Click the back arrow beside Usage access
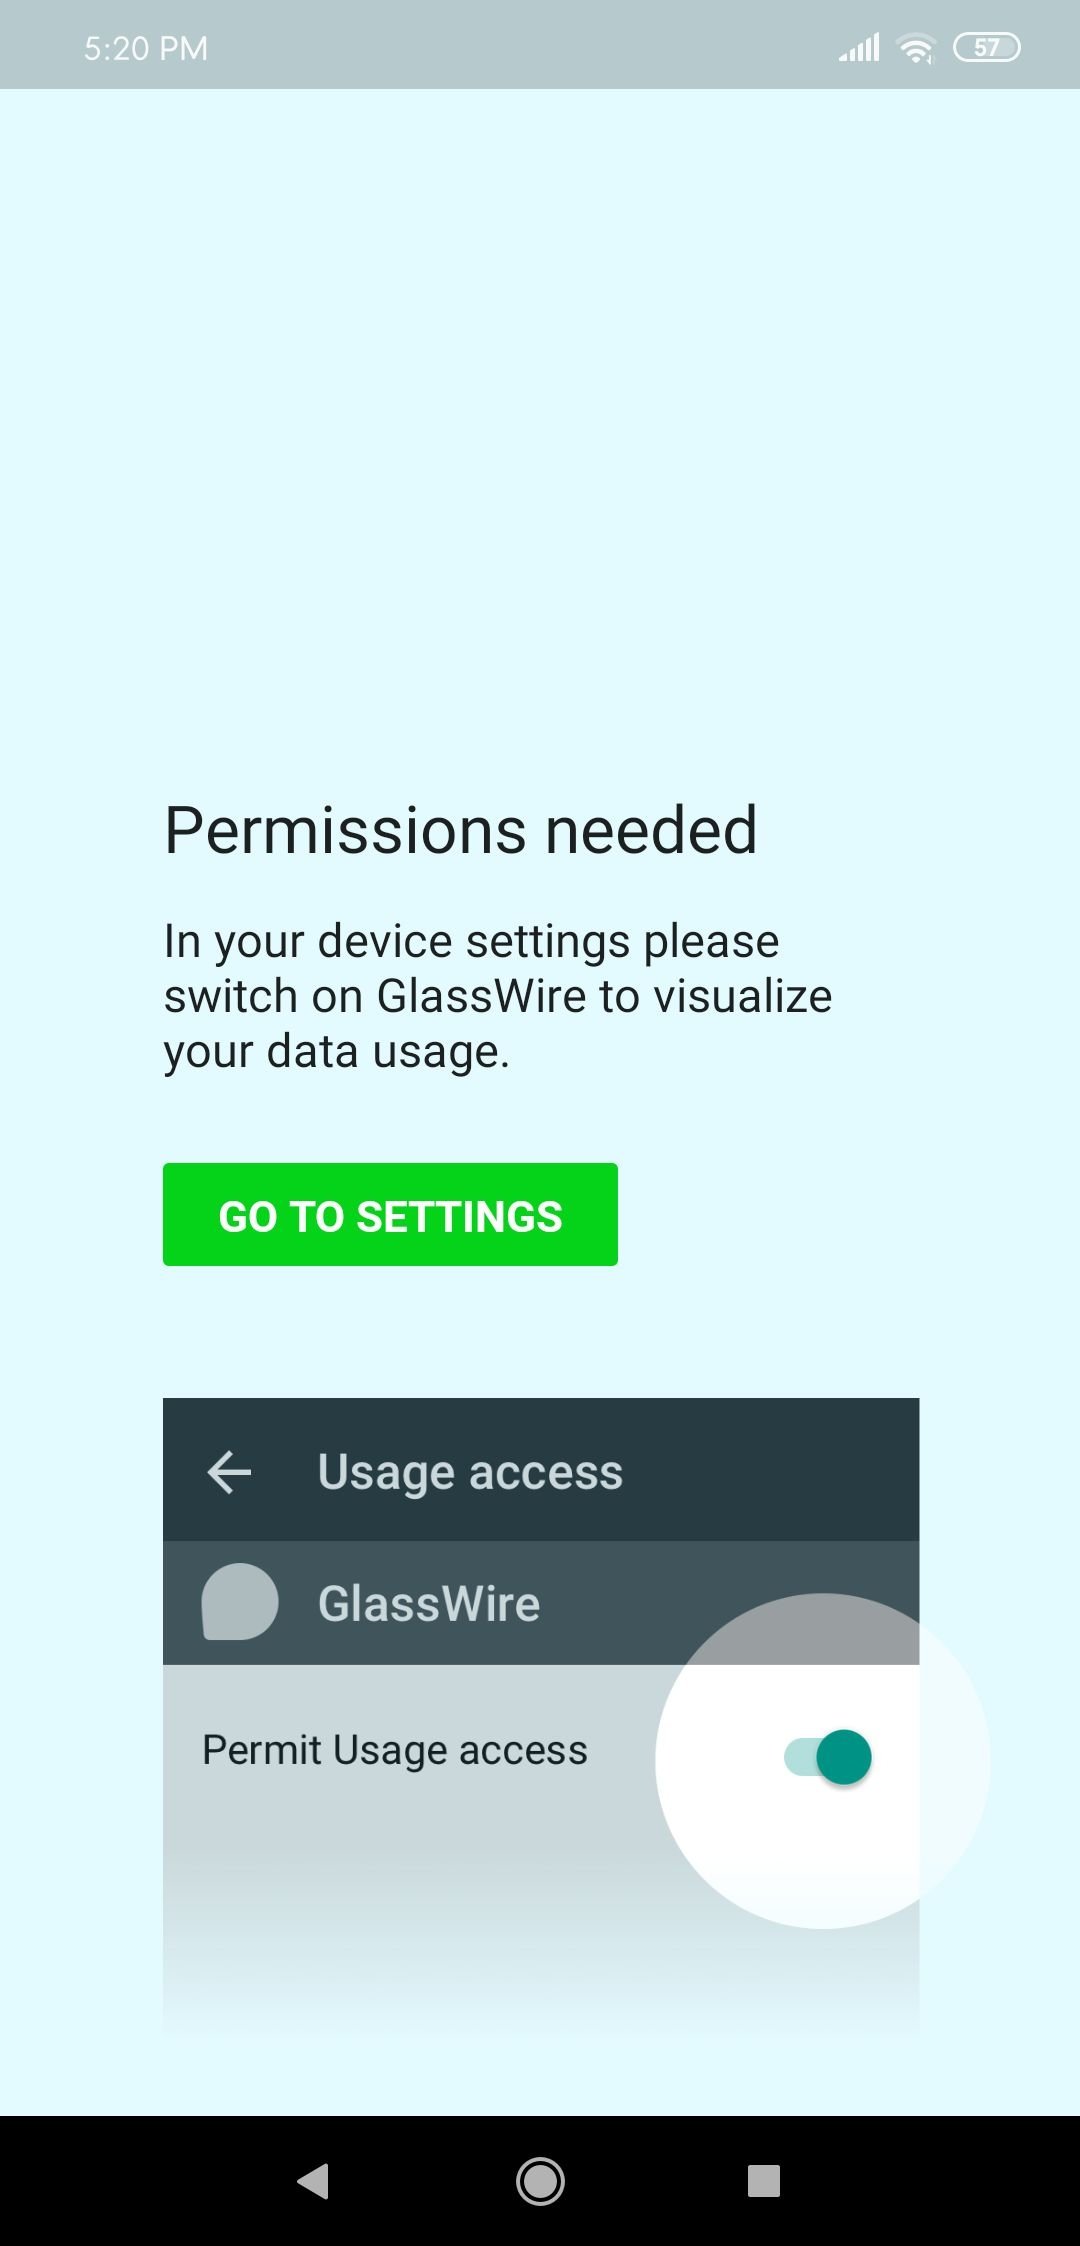The width and height of the screenshot is (1080, 2246). pyautogui.click(x=229, y=1472)
